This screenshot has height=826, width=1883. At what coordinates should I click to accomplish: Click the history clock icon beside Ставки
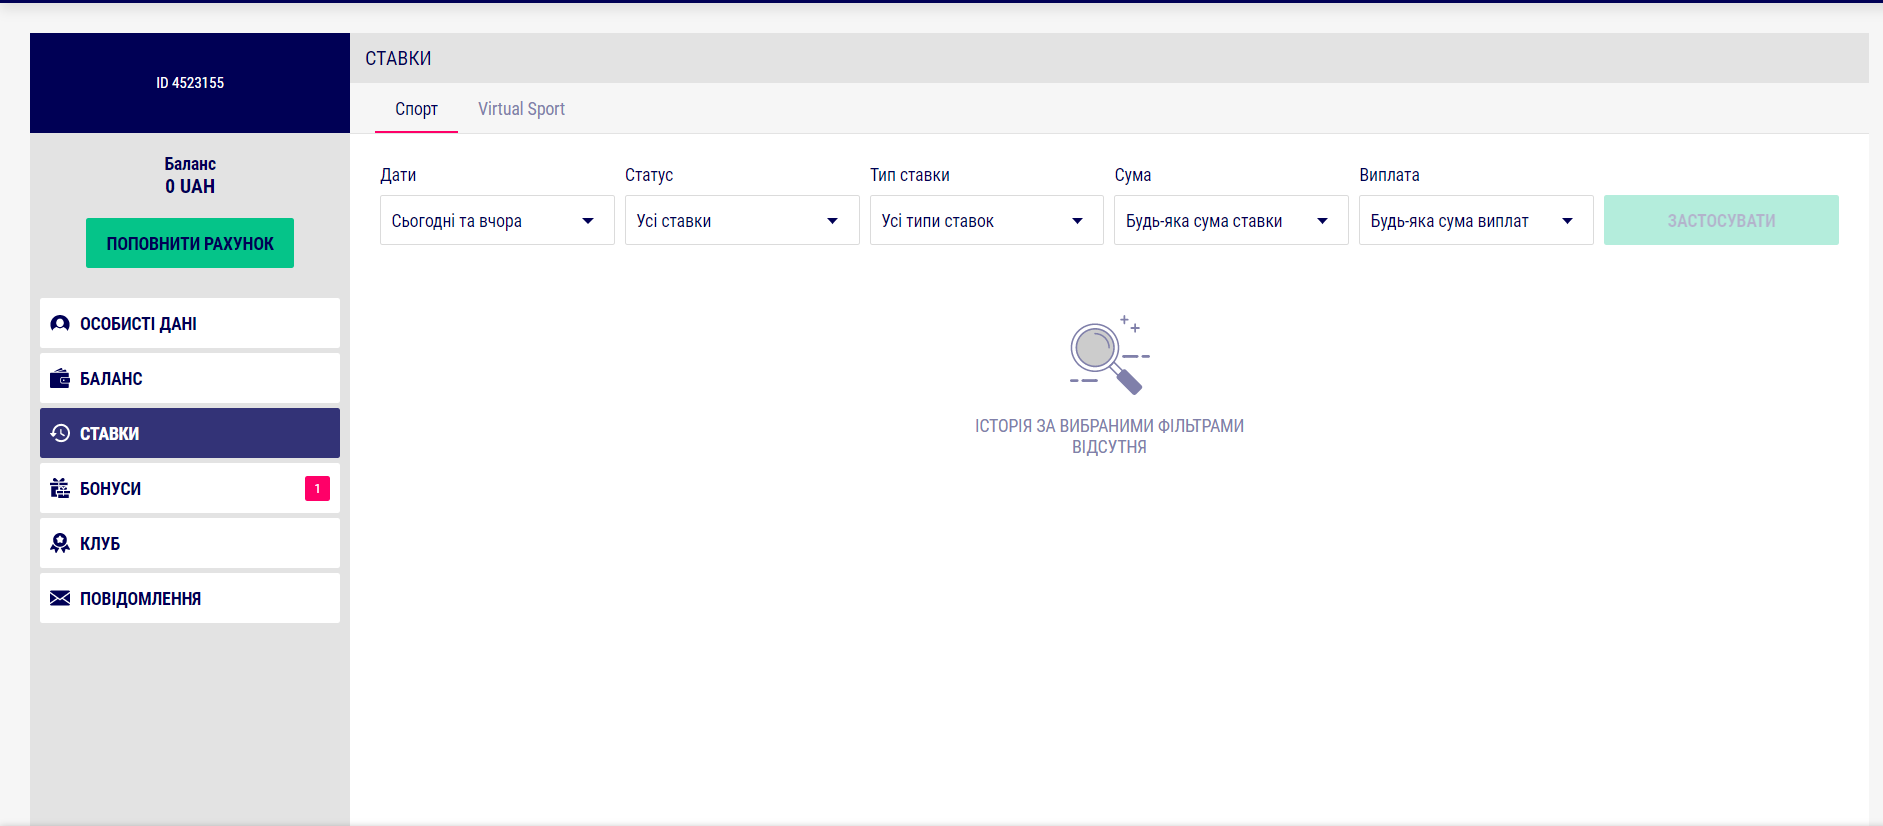click(60, 434)
